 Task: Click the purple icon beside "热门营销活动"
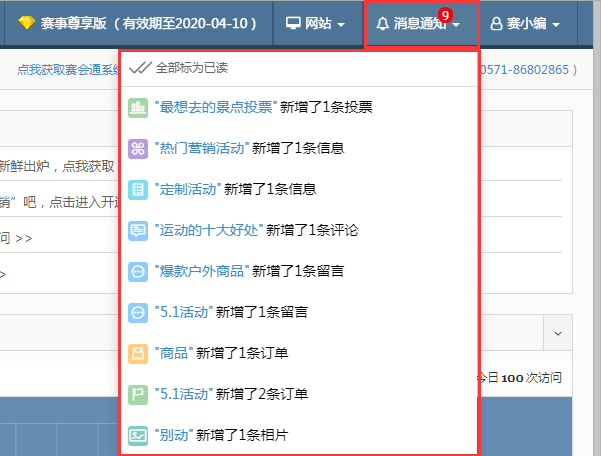pos(138,148)
